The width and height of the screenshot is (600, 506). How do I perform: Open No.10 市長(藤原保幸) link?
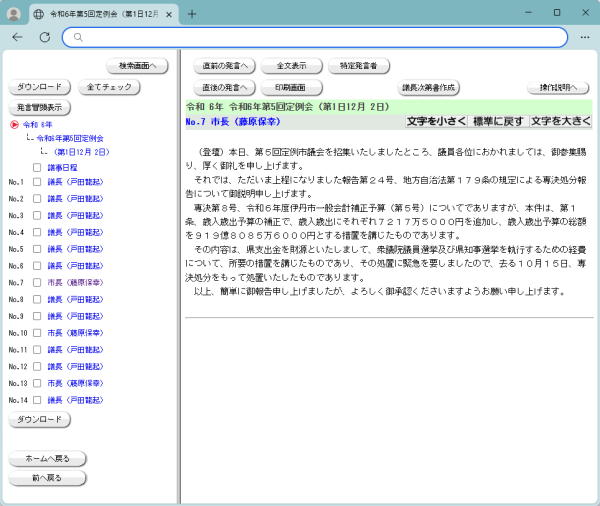(x=75, y=333)
